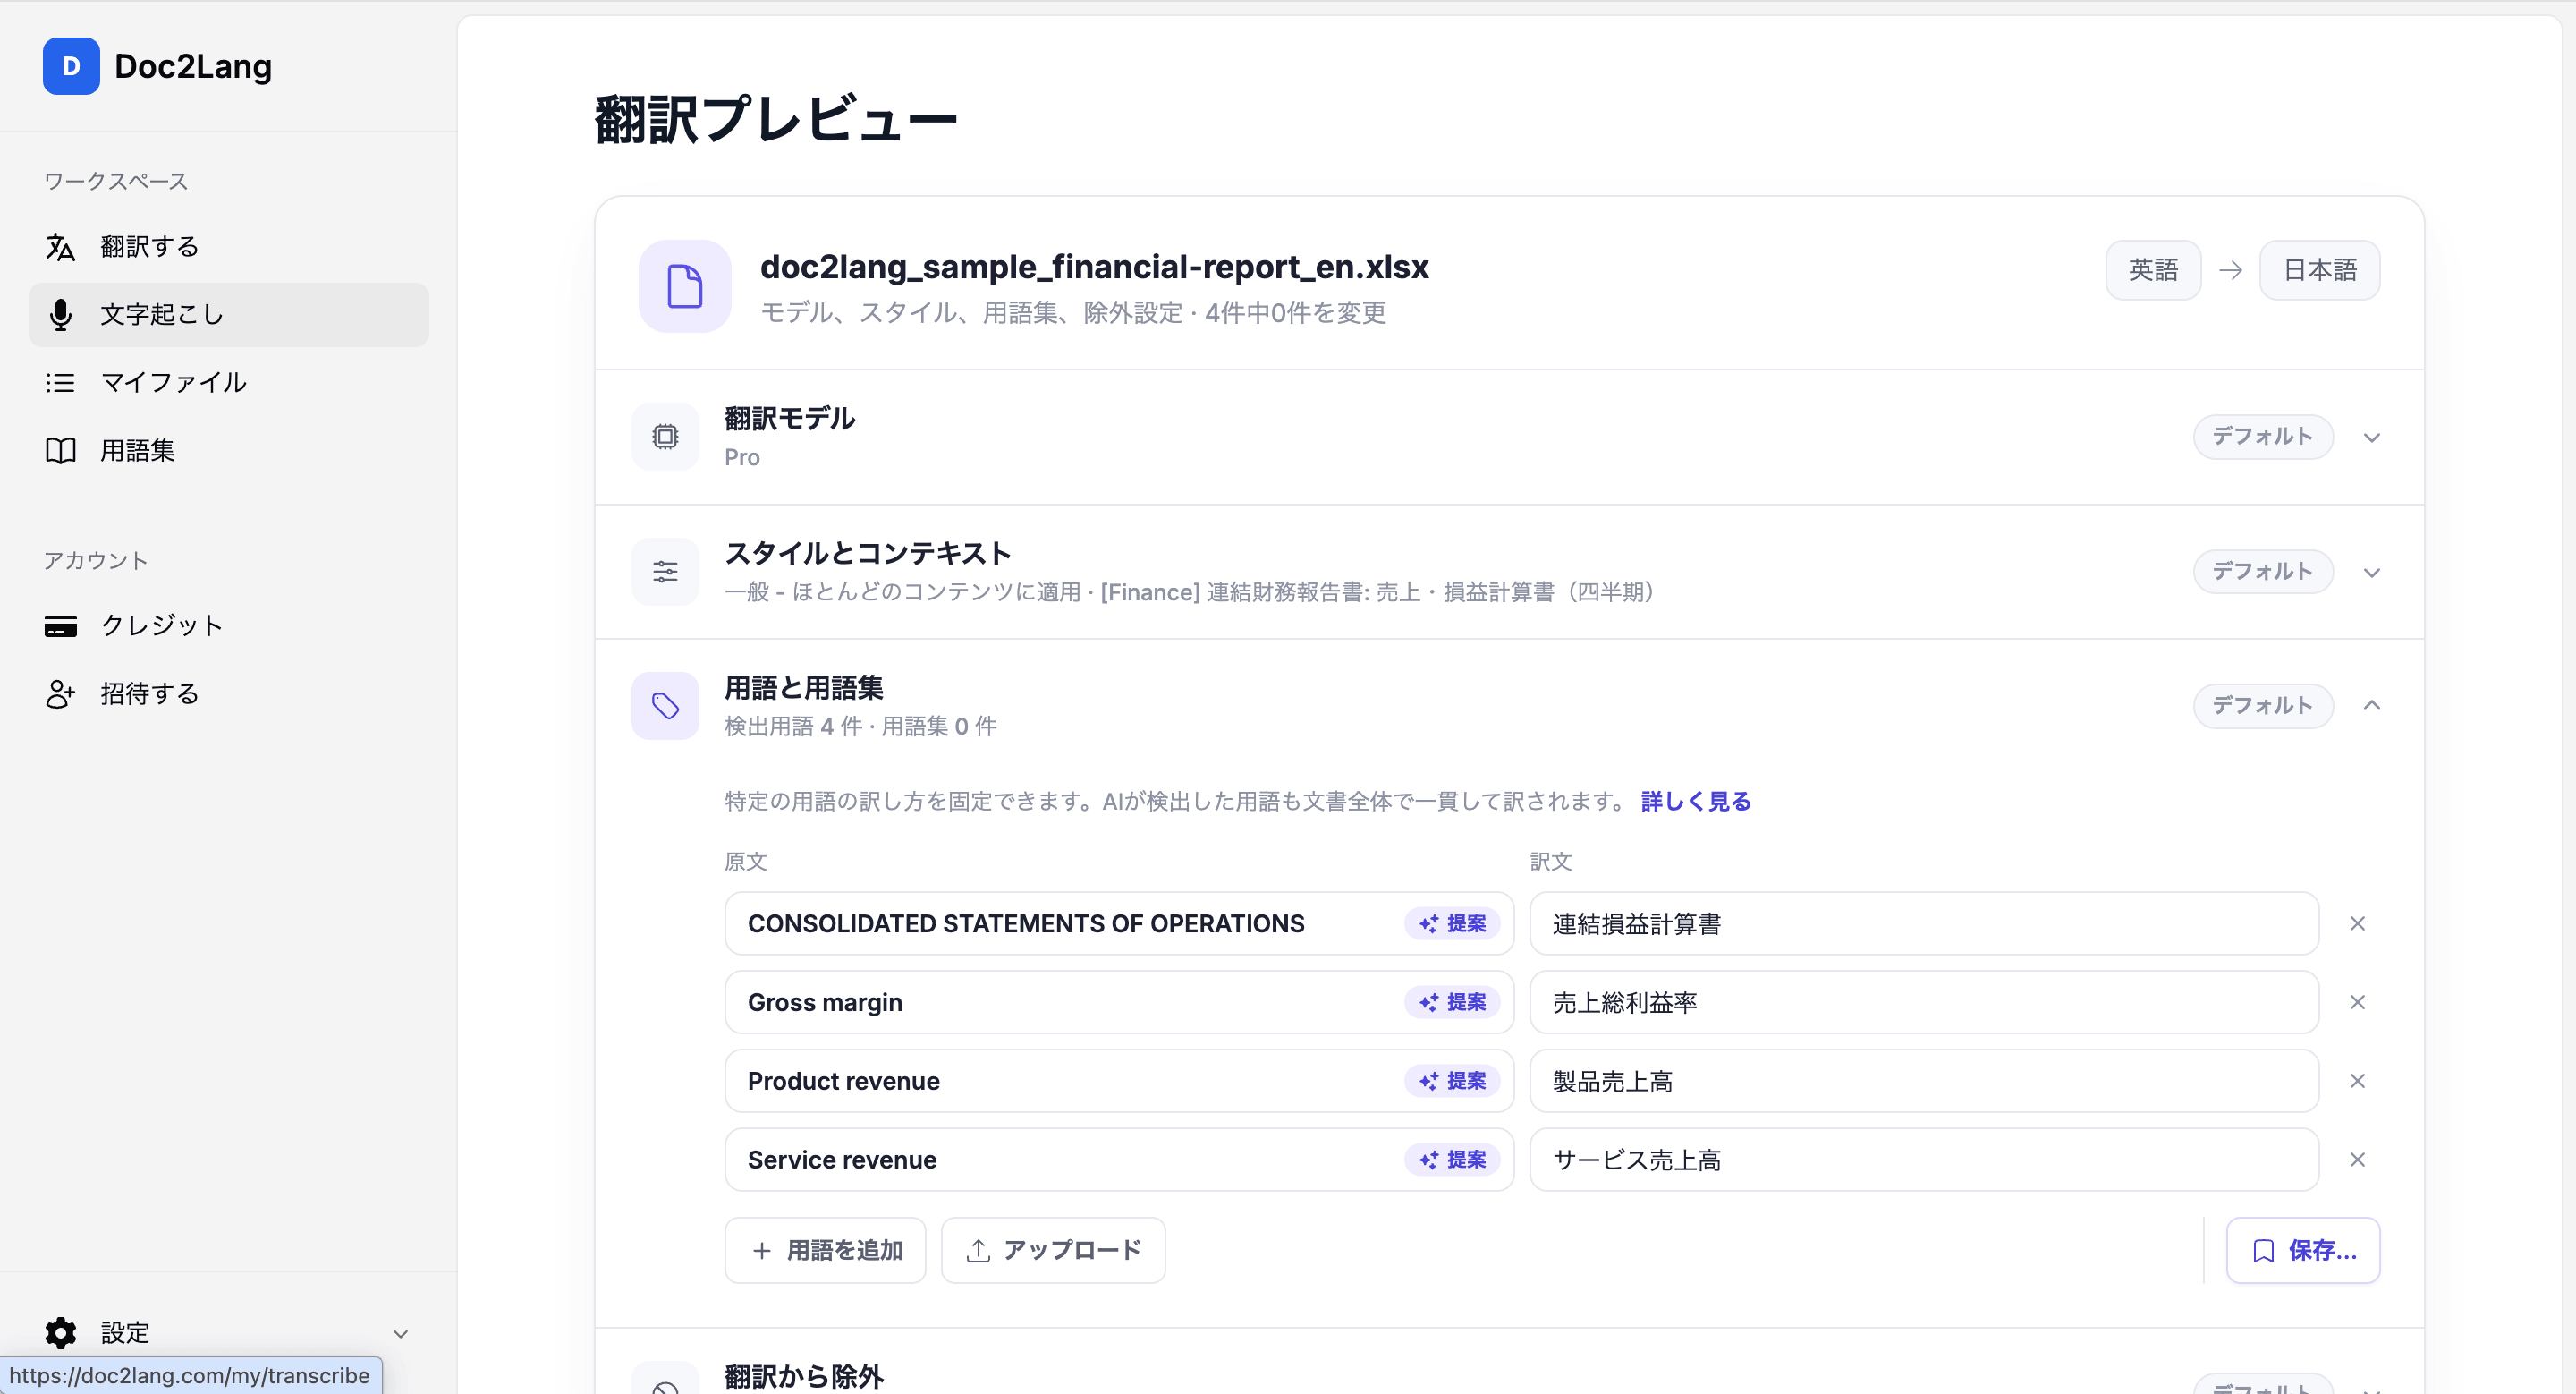Click the 提案 badge on Service revenue row
This screenshot has height=1394, width=2576.
click(1452, 1160)
